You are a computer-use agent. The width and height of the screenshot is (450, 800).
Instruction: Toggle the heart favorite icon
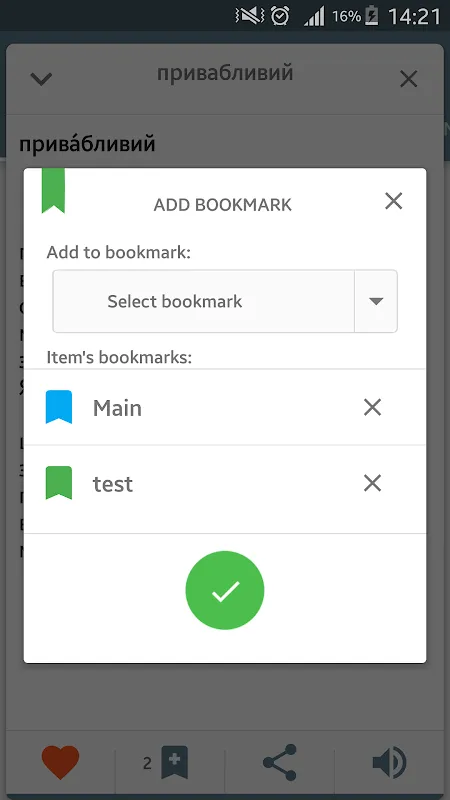tap(60, 762)
